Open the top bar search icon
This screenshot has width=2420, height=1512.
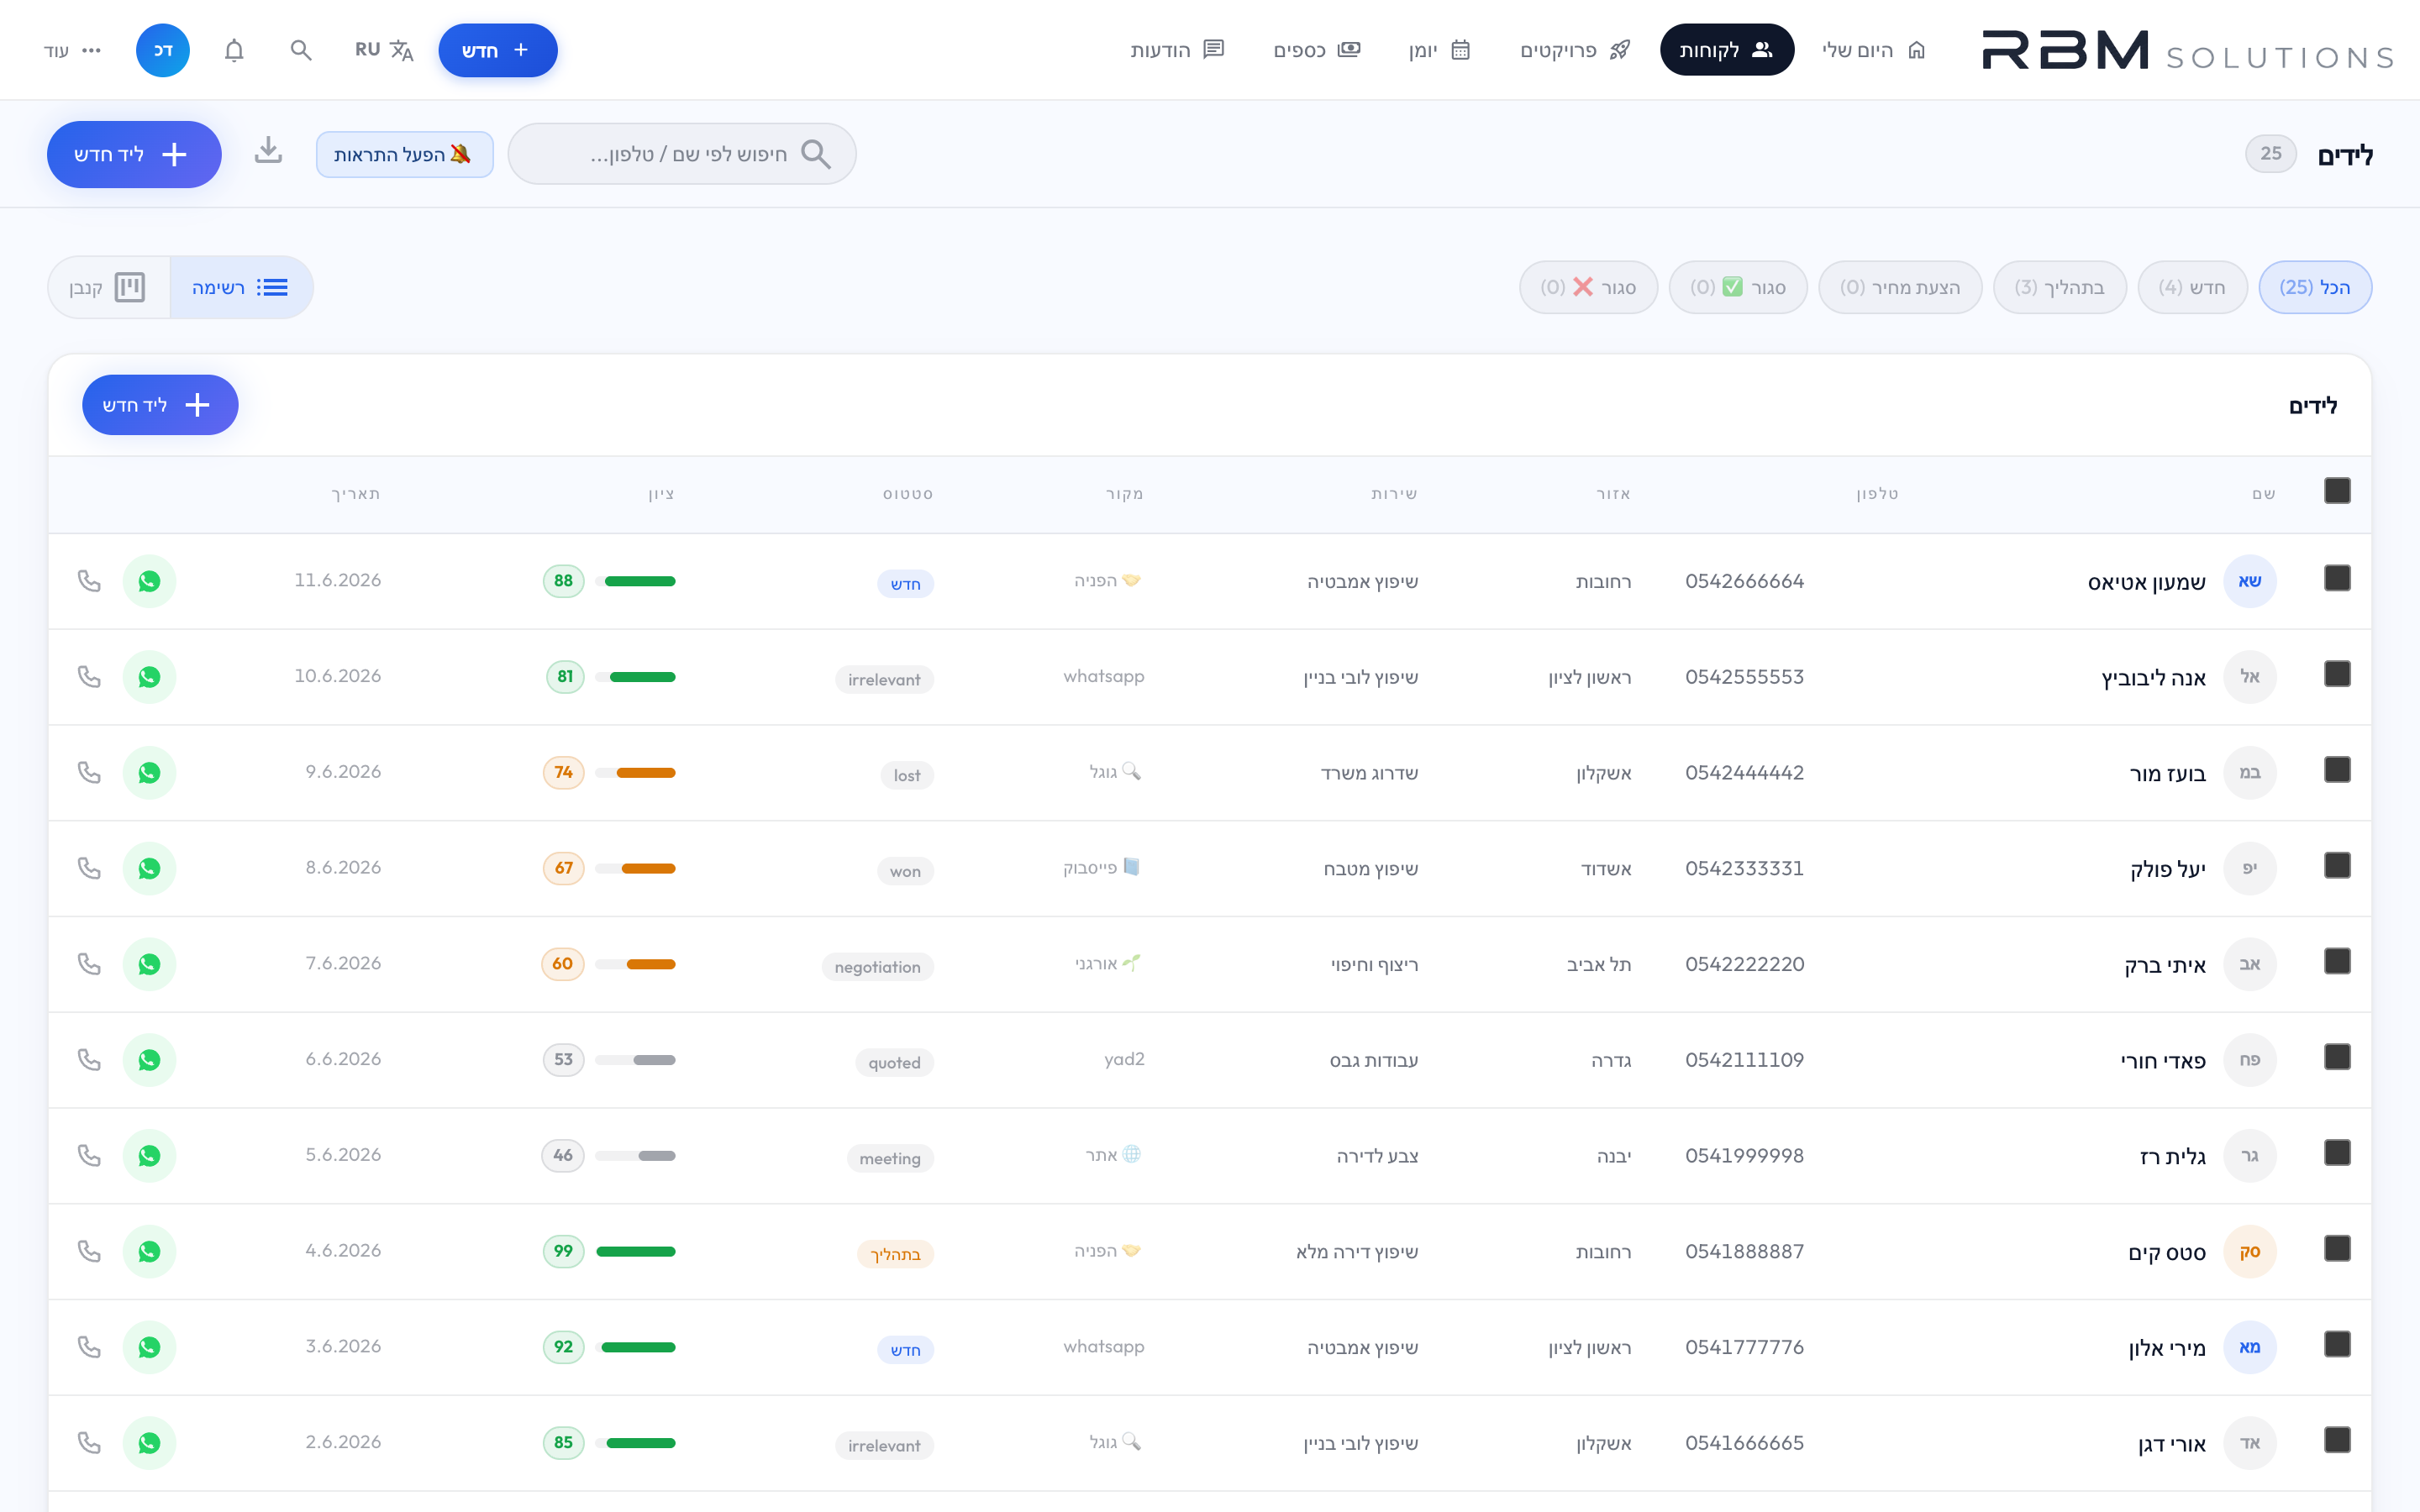300,50
